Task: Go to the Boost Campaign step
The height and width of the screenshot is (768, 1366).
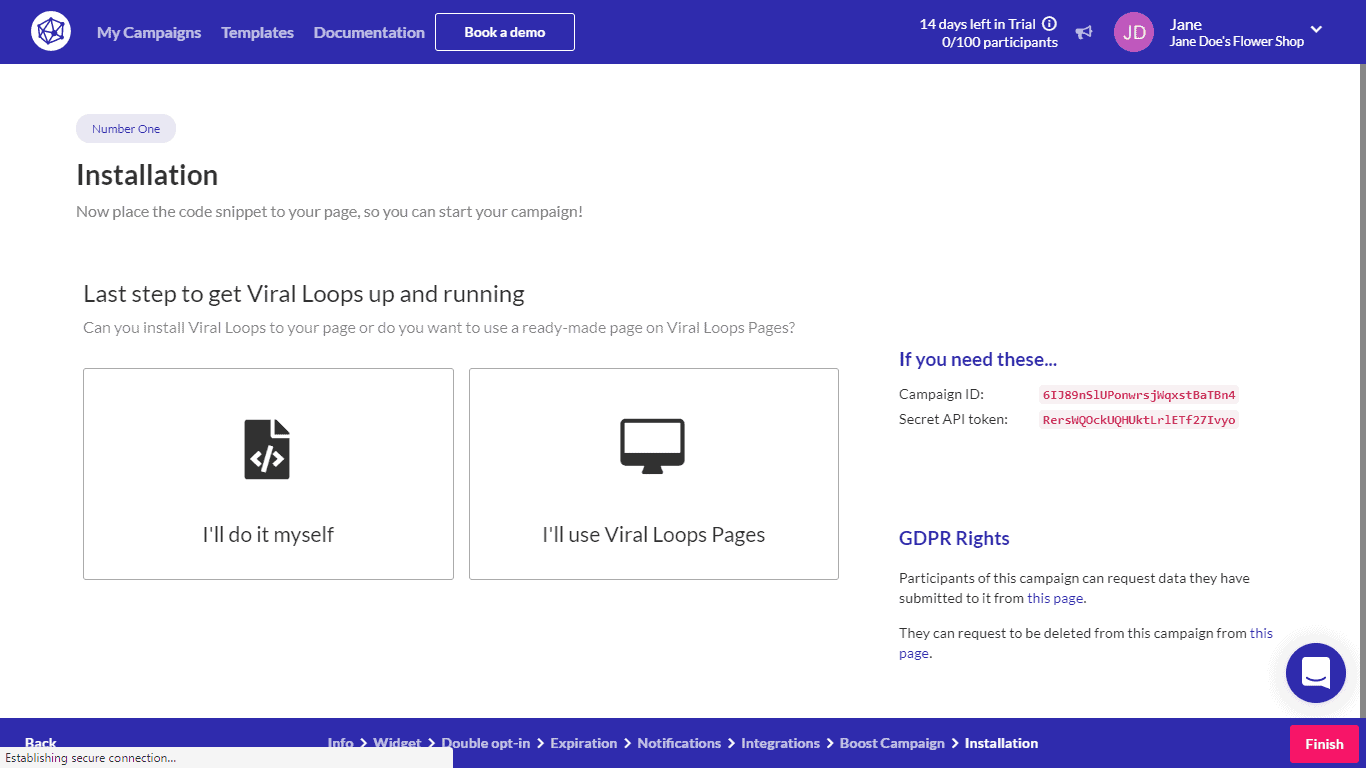Action: (892, 743)
